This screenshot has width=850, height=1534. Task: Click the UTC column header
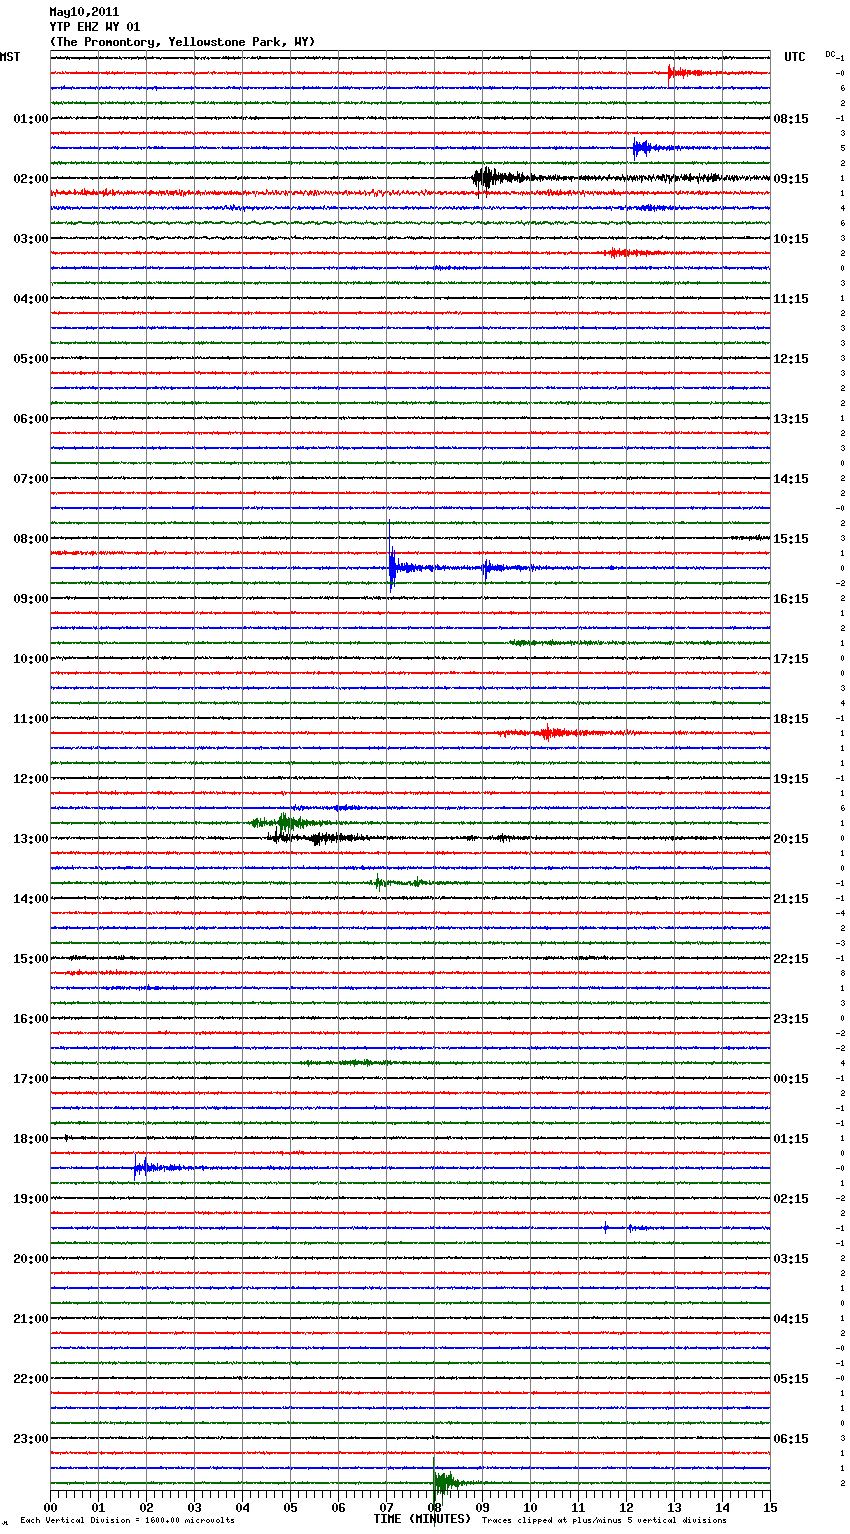(x=794, y=57)
